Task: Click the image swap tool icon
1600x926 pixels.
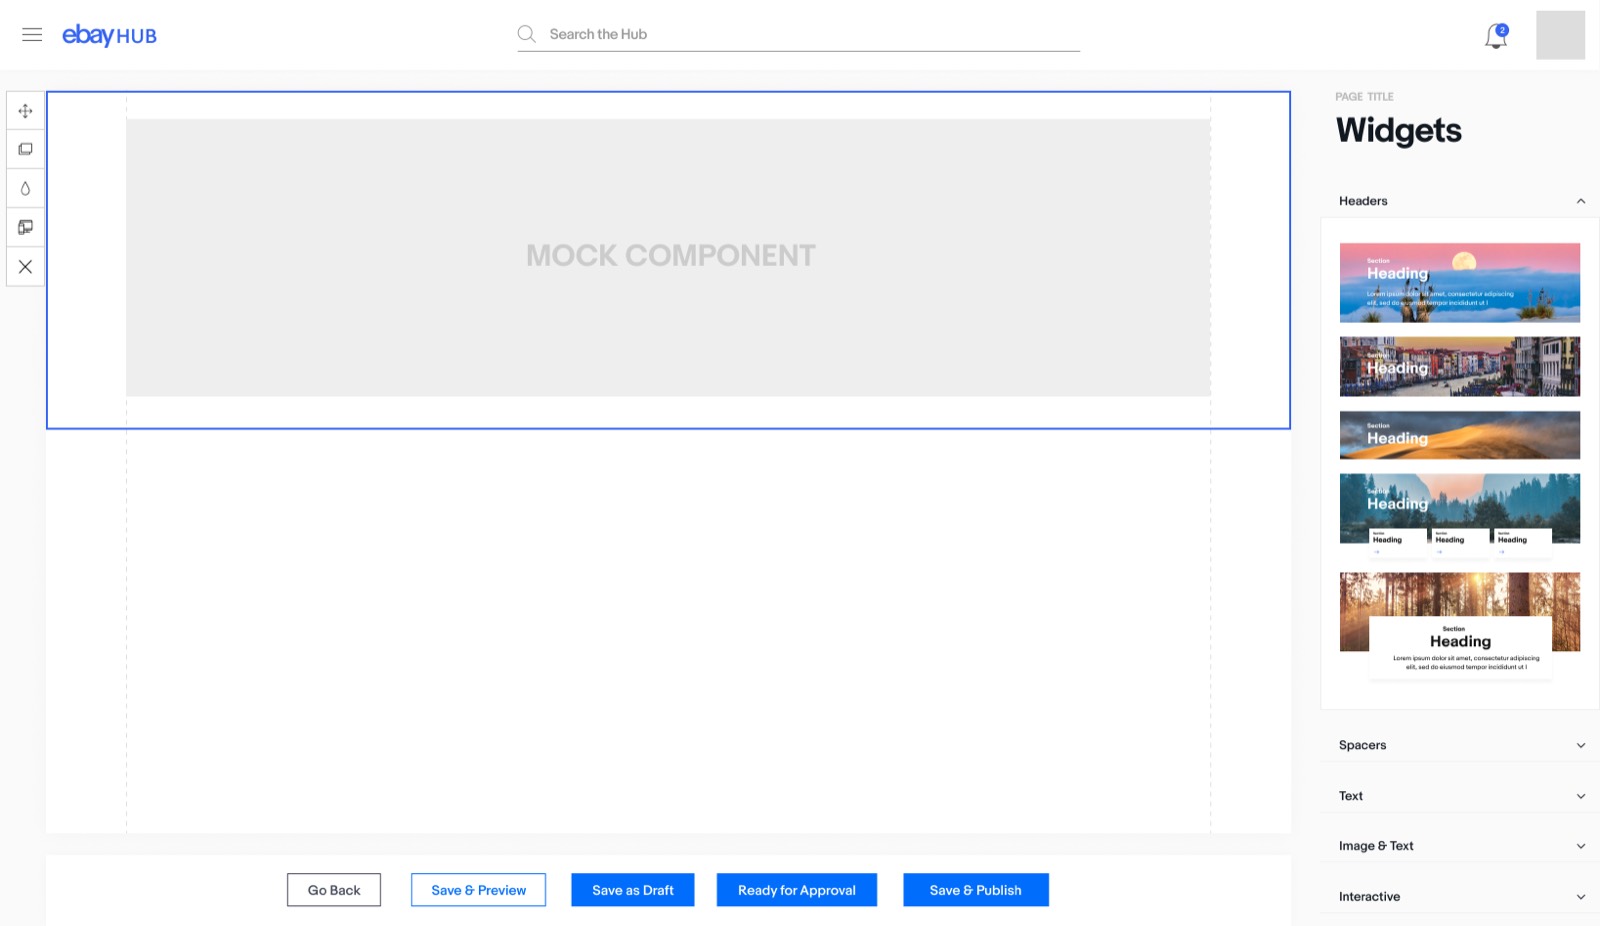Action: point(26,228)
